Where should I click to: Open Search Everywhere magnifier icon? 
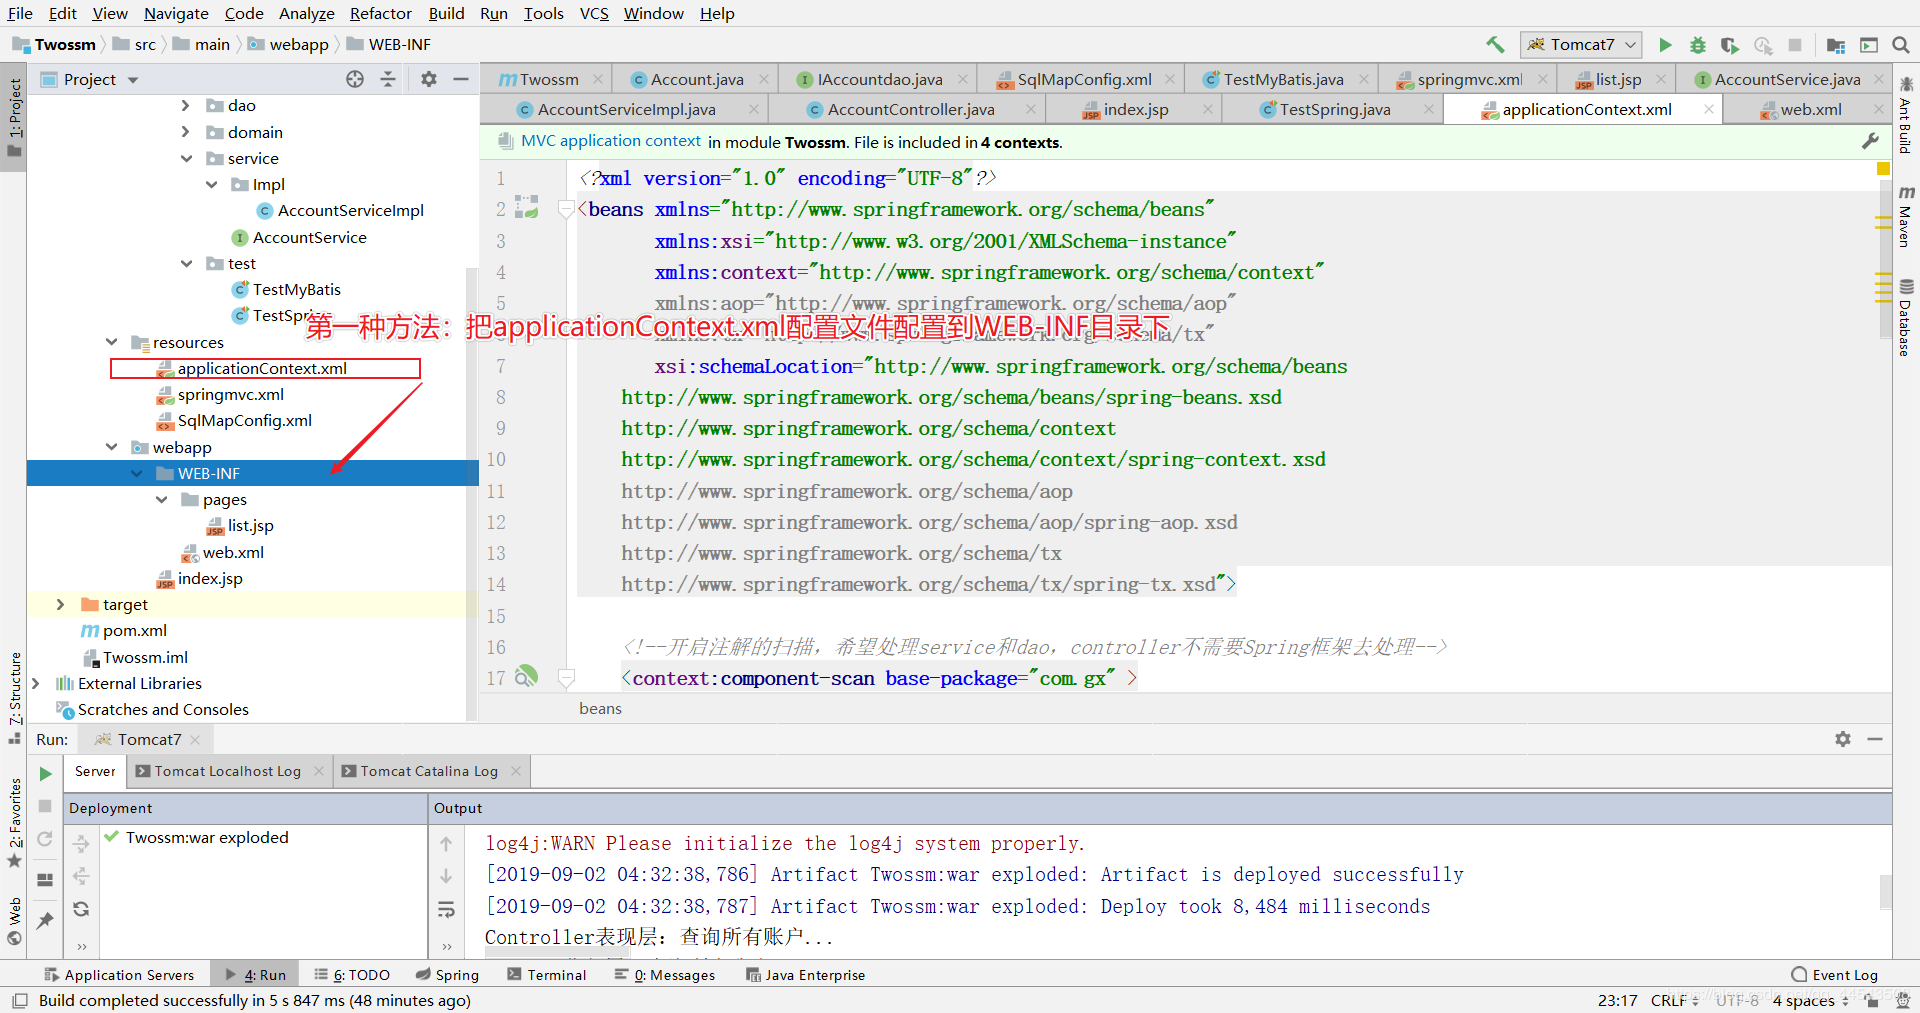1901,45
